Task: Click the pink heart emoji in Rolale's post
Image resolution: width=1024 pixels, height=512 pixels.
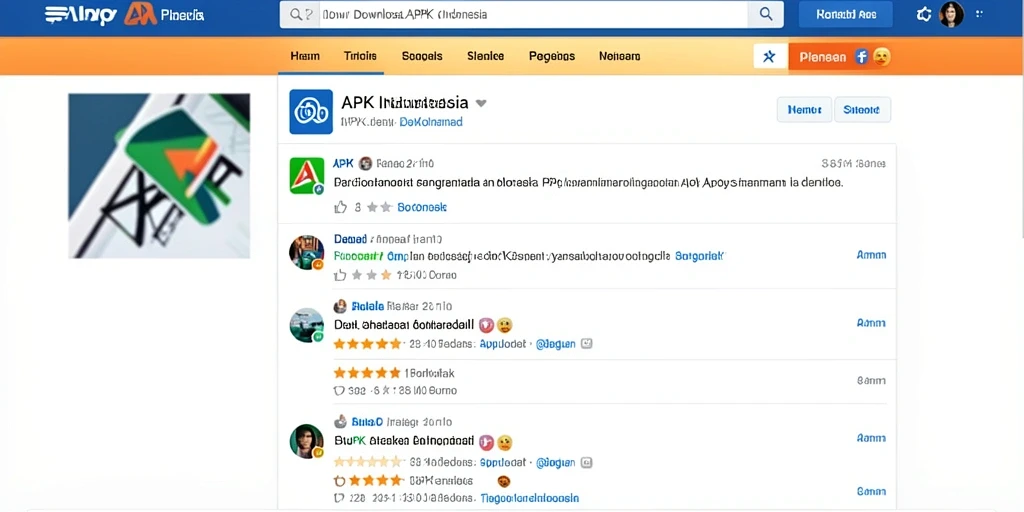Action: [487, 325]
